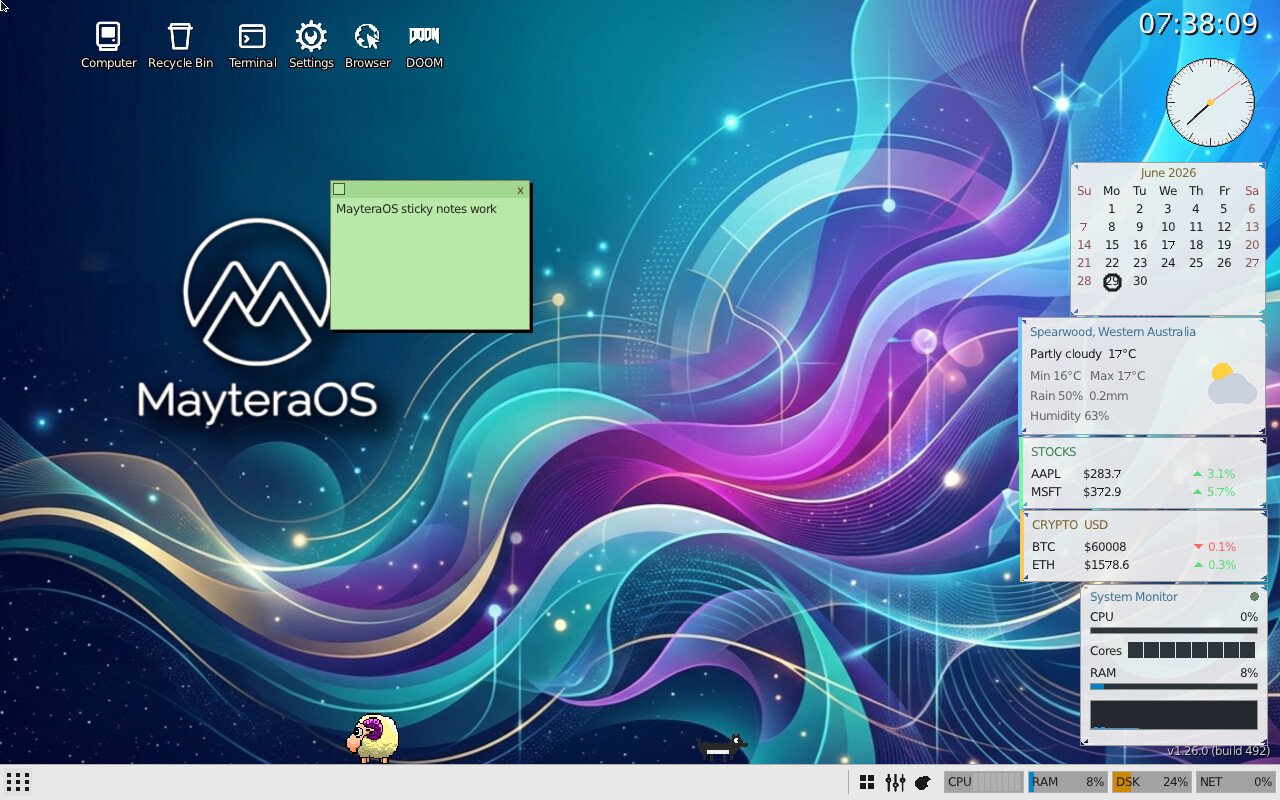
Task: Toggle the square box on the sticky note header
Action: coord(339,189)
